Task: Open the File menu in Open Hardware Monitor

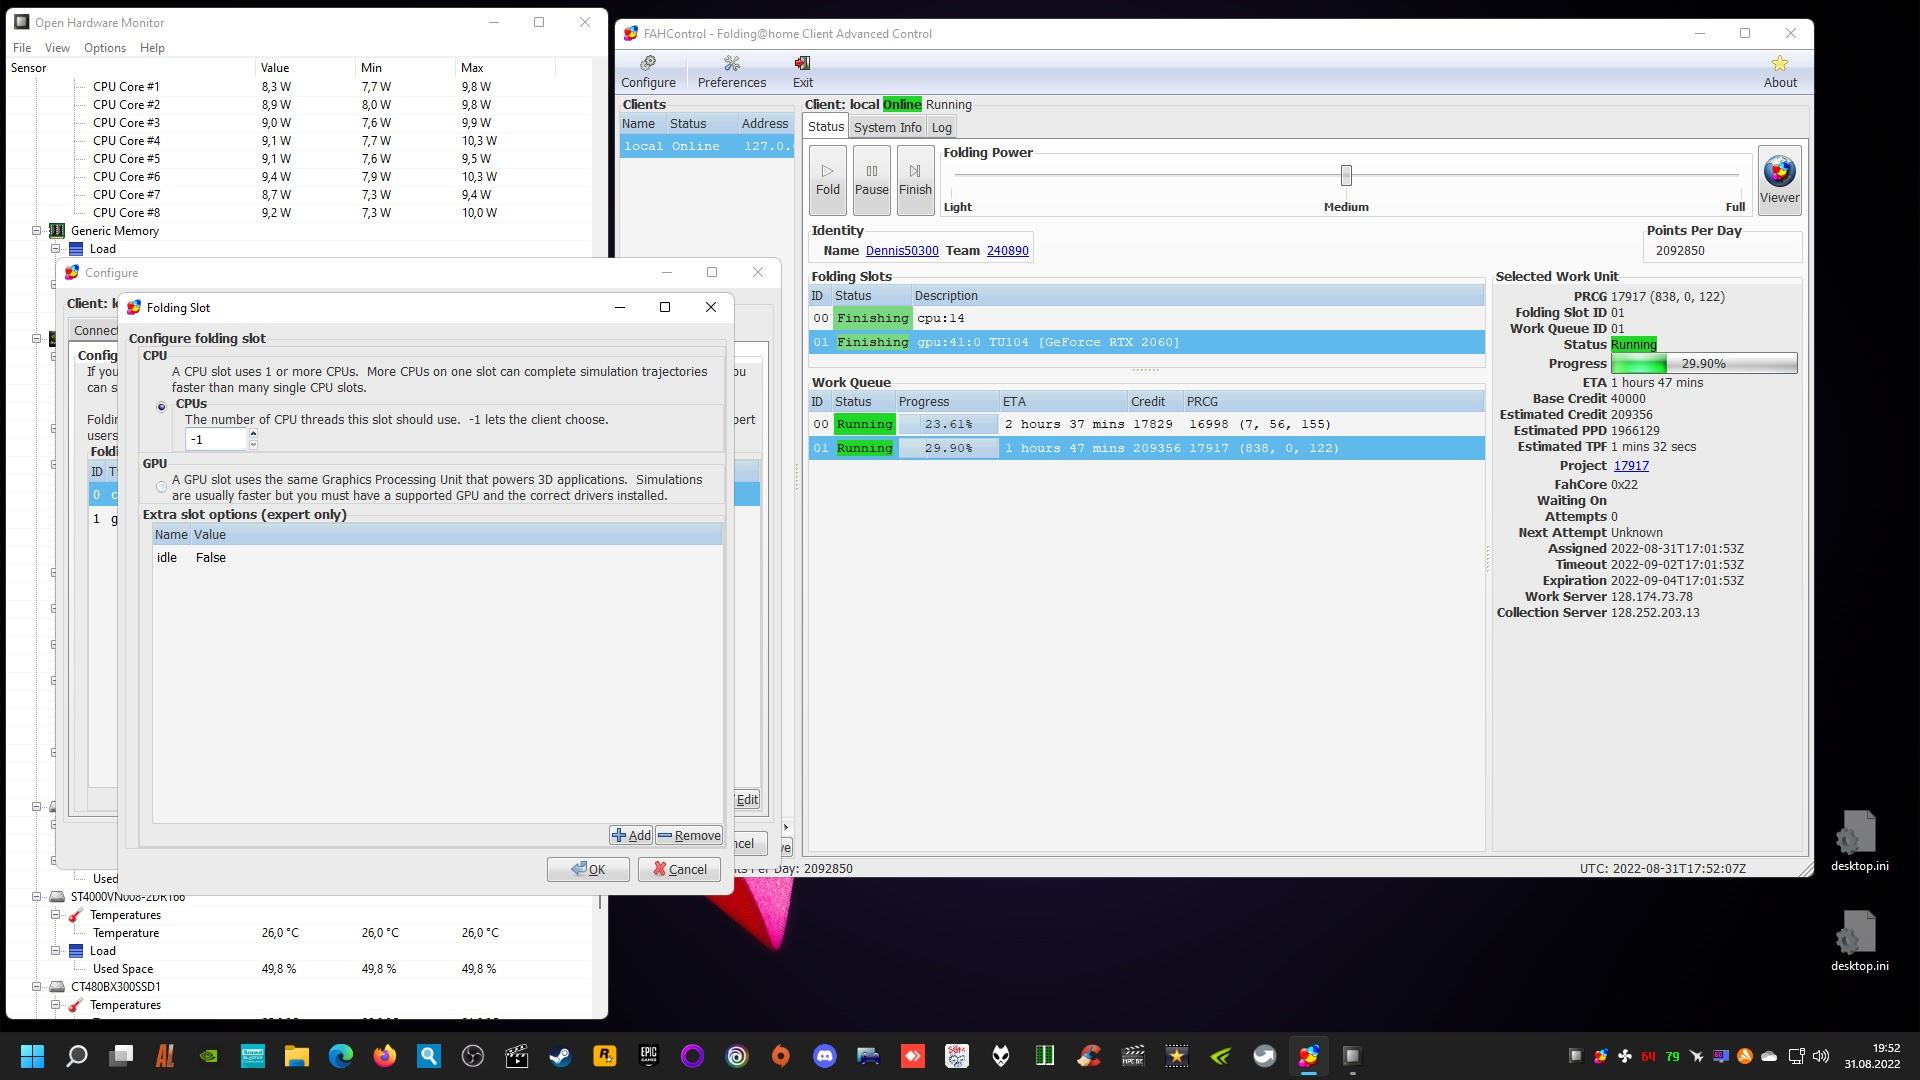Action: coord(22,48)
